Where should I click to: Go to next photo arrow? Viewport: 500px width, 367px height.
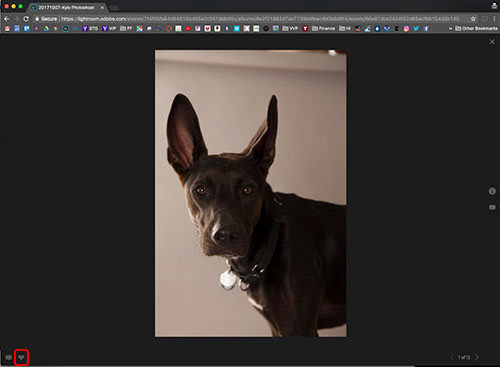477,357
